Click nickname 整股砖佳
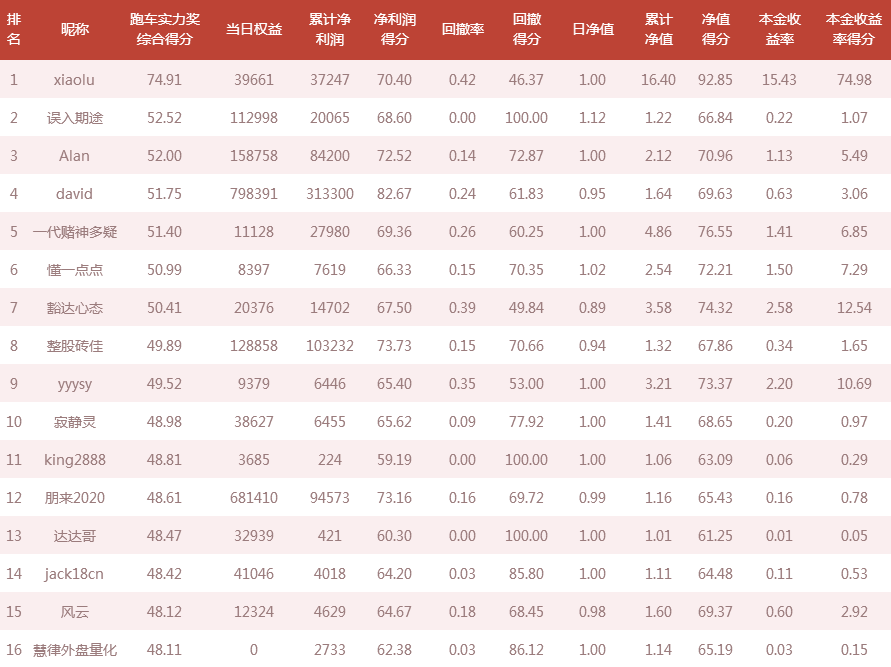This screenshot has width=891, height=667. coord(74,346)
